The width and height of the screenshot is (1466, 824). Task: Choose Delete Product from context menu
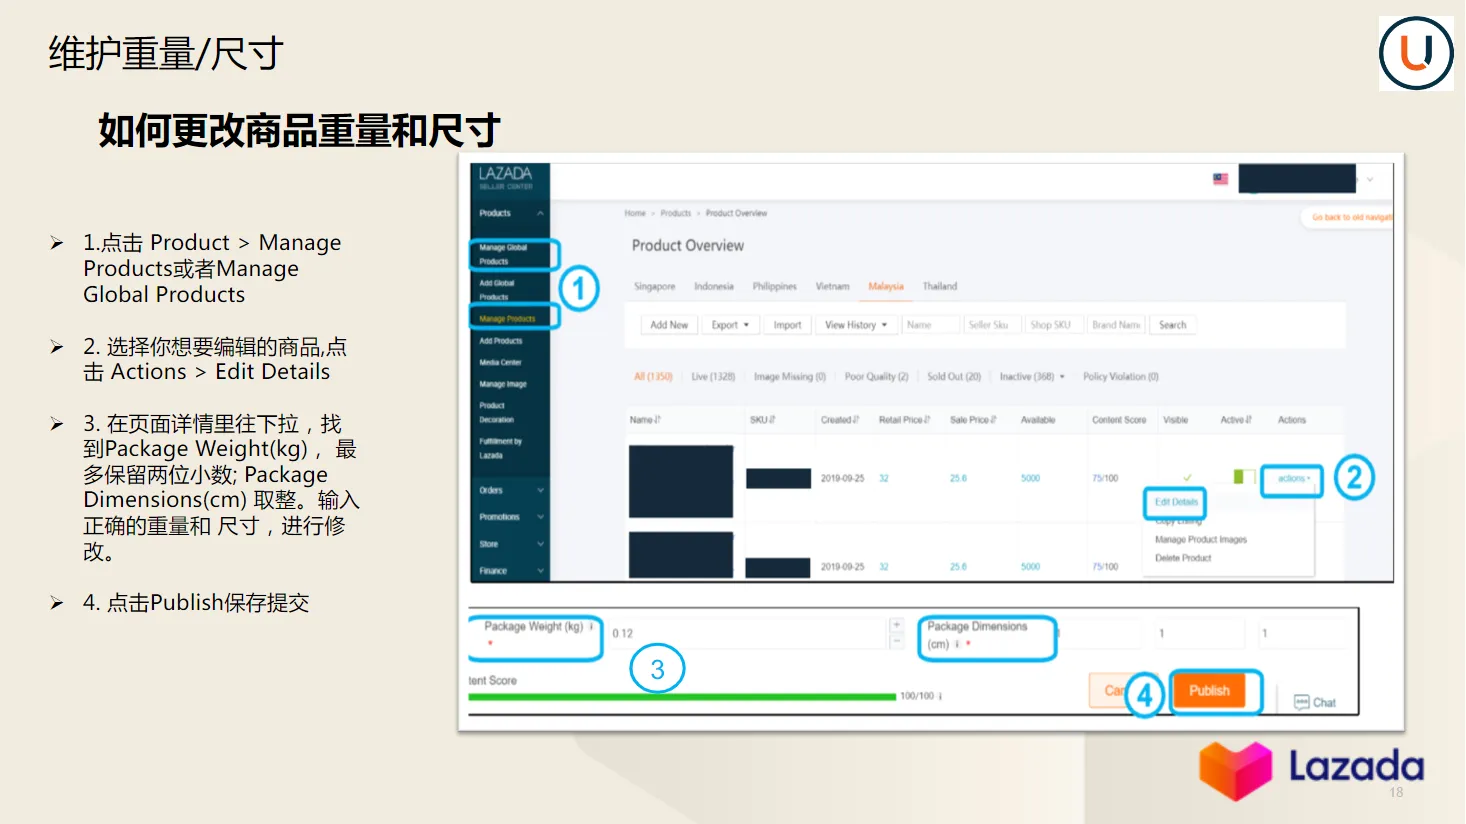[1186, 558]
